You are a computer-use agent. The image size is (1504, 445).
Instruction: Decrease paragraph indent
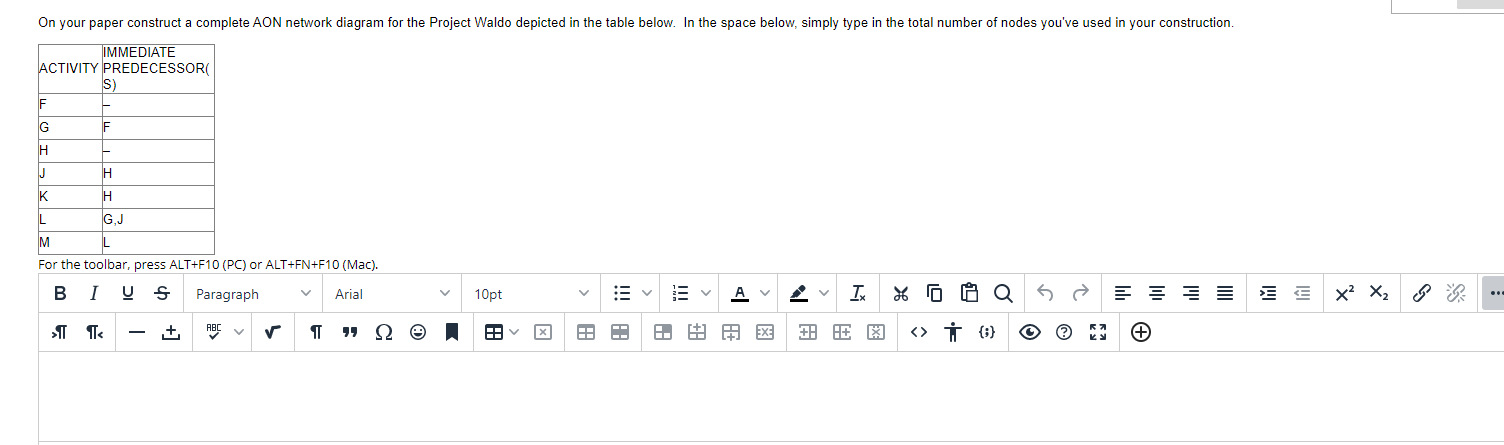click(x=1301, y=294)
